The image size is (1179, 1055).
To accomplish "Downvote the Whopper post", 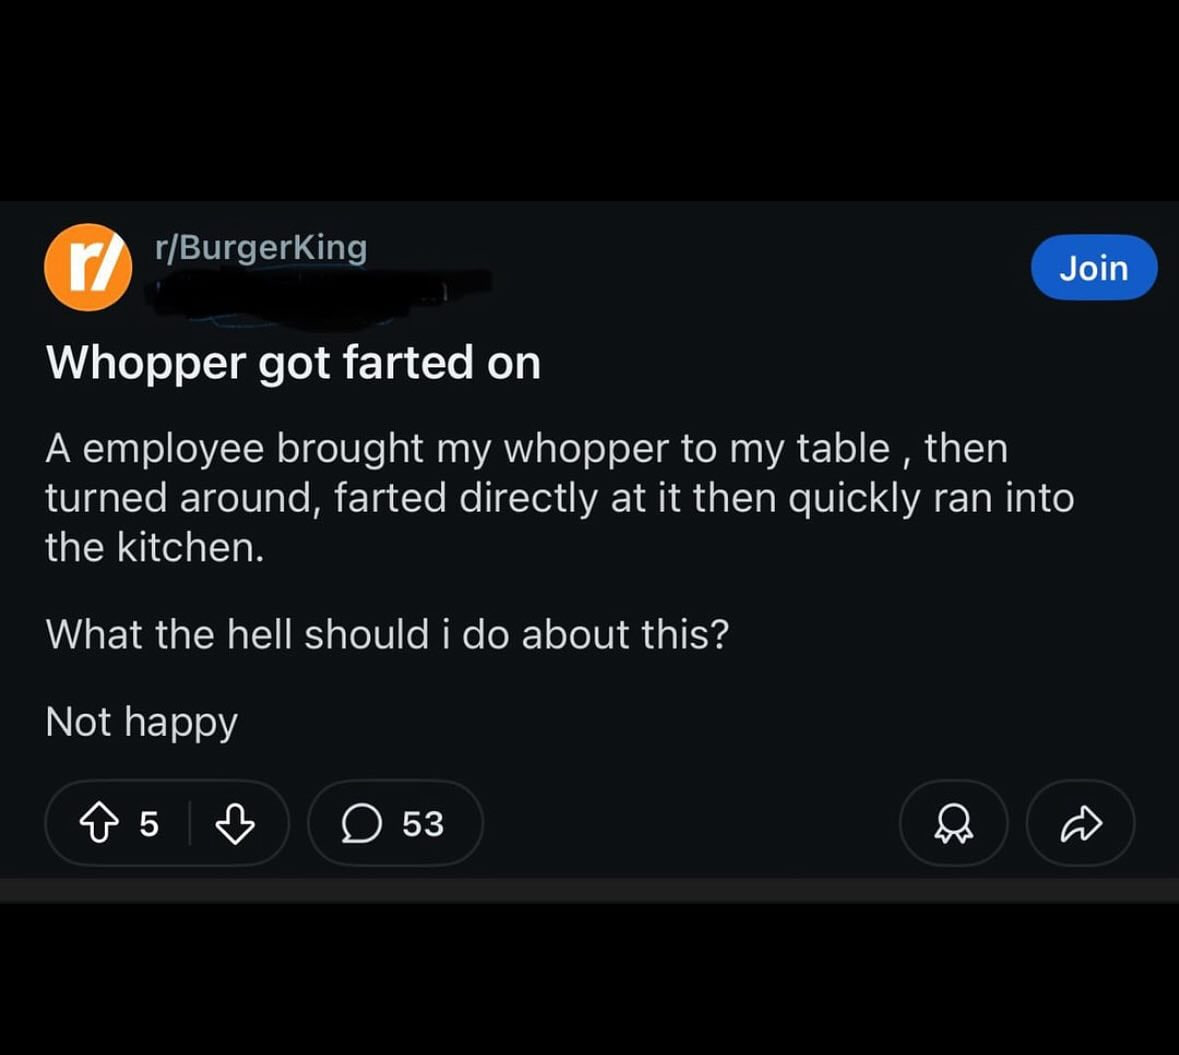I will 235,824.
